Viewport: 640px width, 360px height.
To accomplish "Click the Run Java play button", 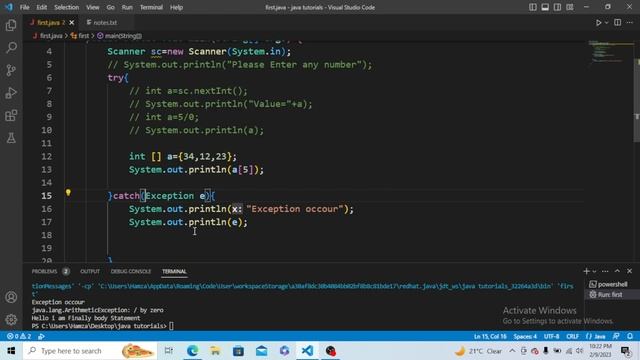I will click(x=598, y=22).
